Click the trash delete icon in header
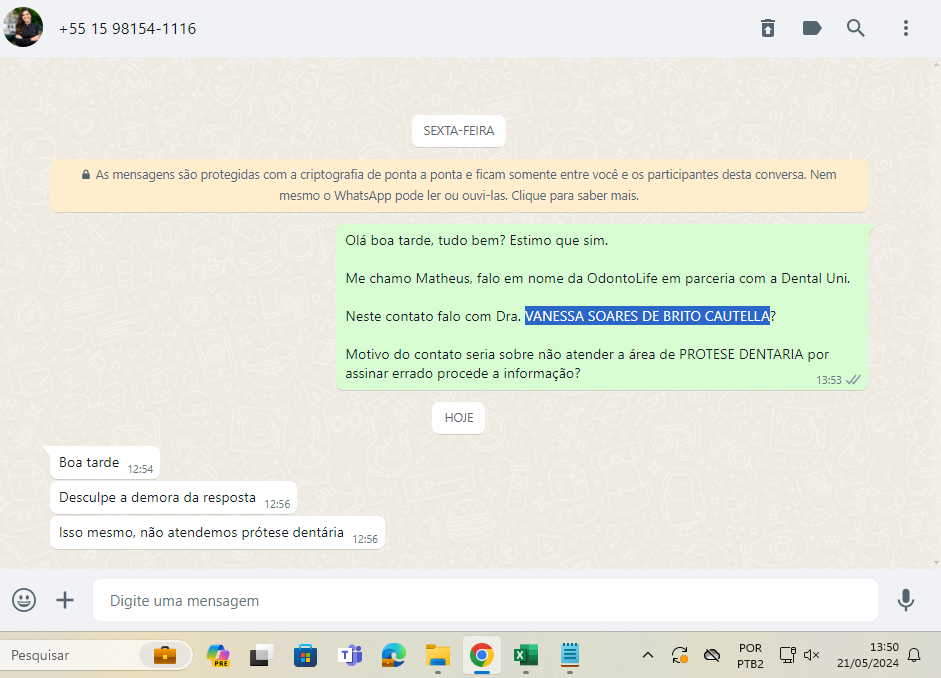 click(x=768, y=28)
